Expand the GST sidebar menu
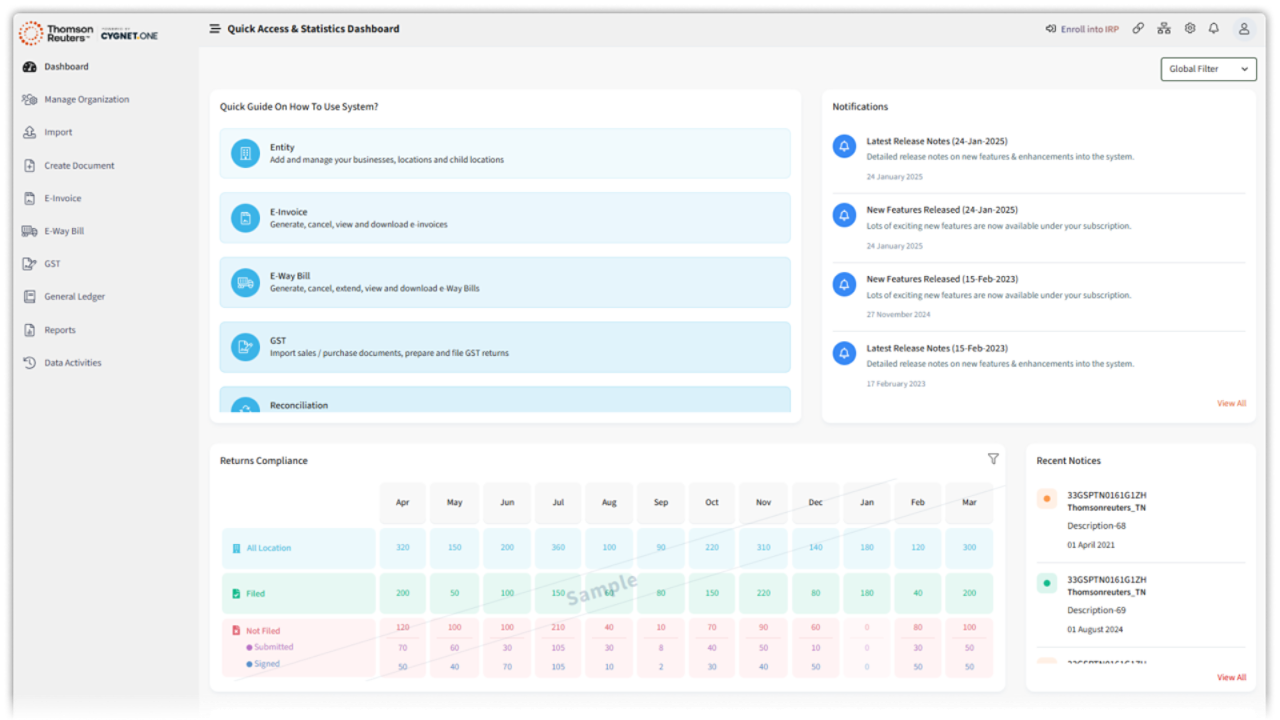1280x720 pixels. pos(52,264)
